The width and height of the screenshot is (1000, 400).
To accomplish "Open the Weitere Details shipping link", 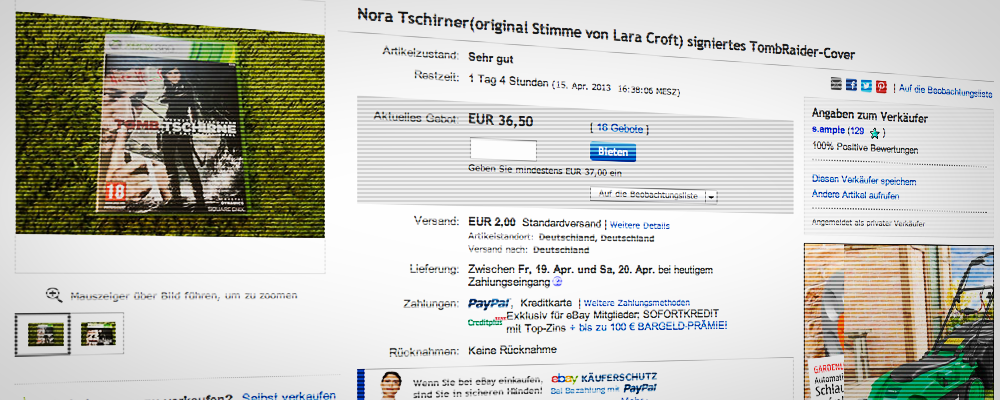I will click(640, 225).
